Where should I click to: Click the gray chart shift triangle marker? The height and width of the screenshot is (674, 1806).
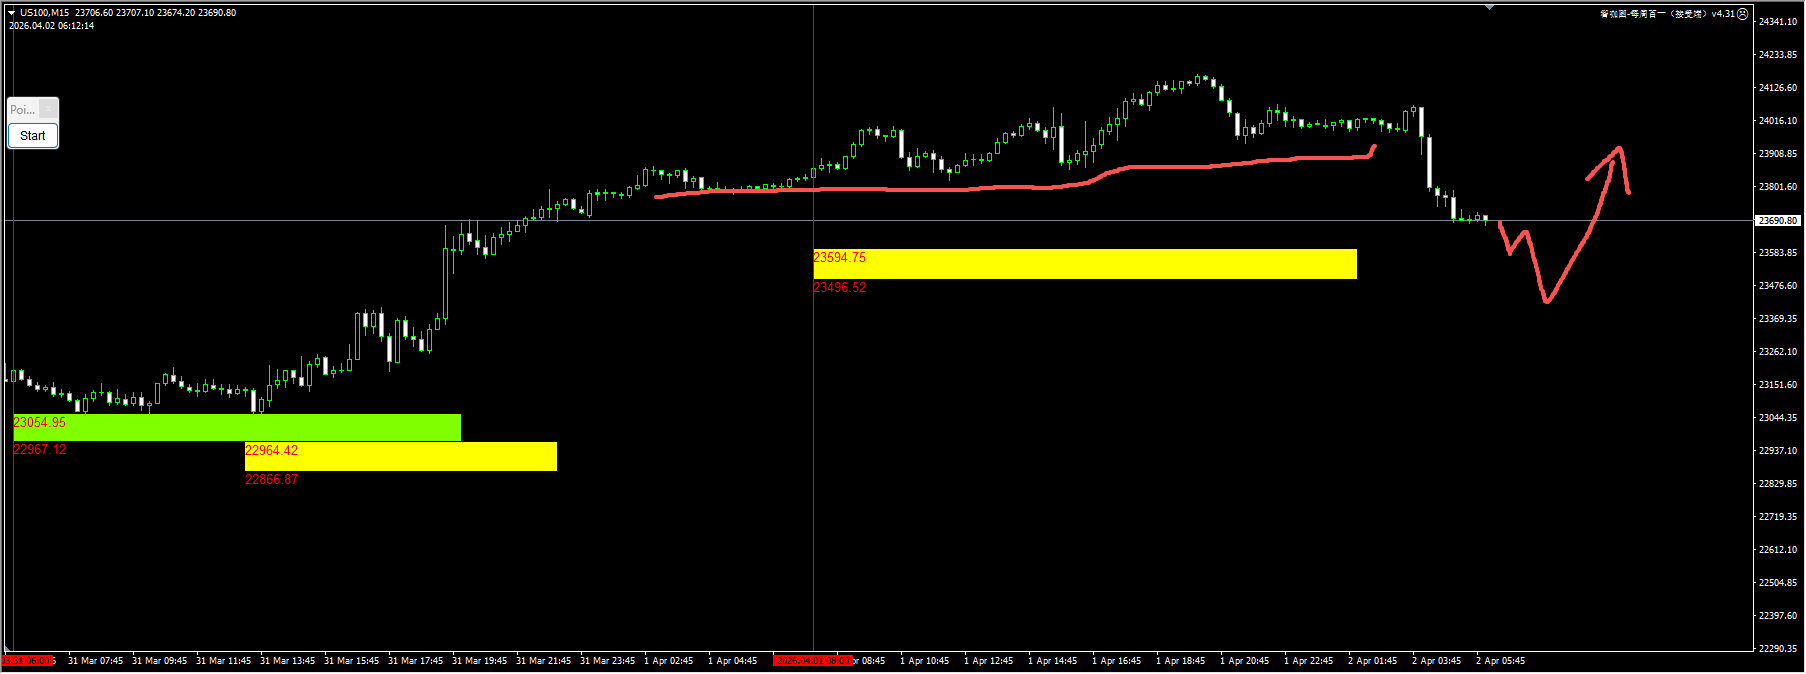click(x=1489, y=7)
